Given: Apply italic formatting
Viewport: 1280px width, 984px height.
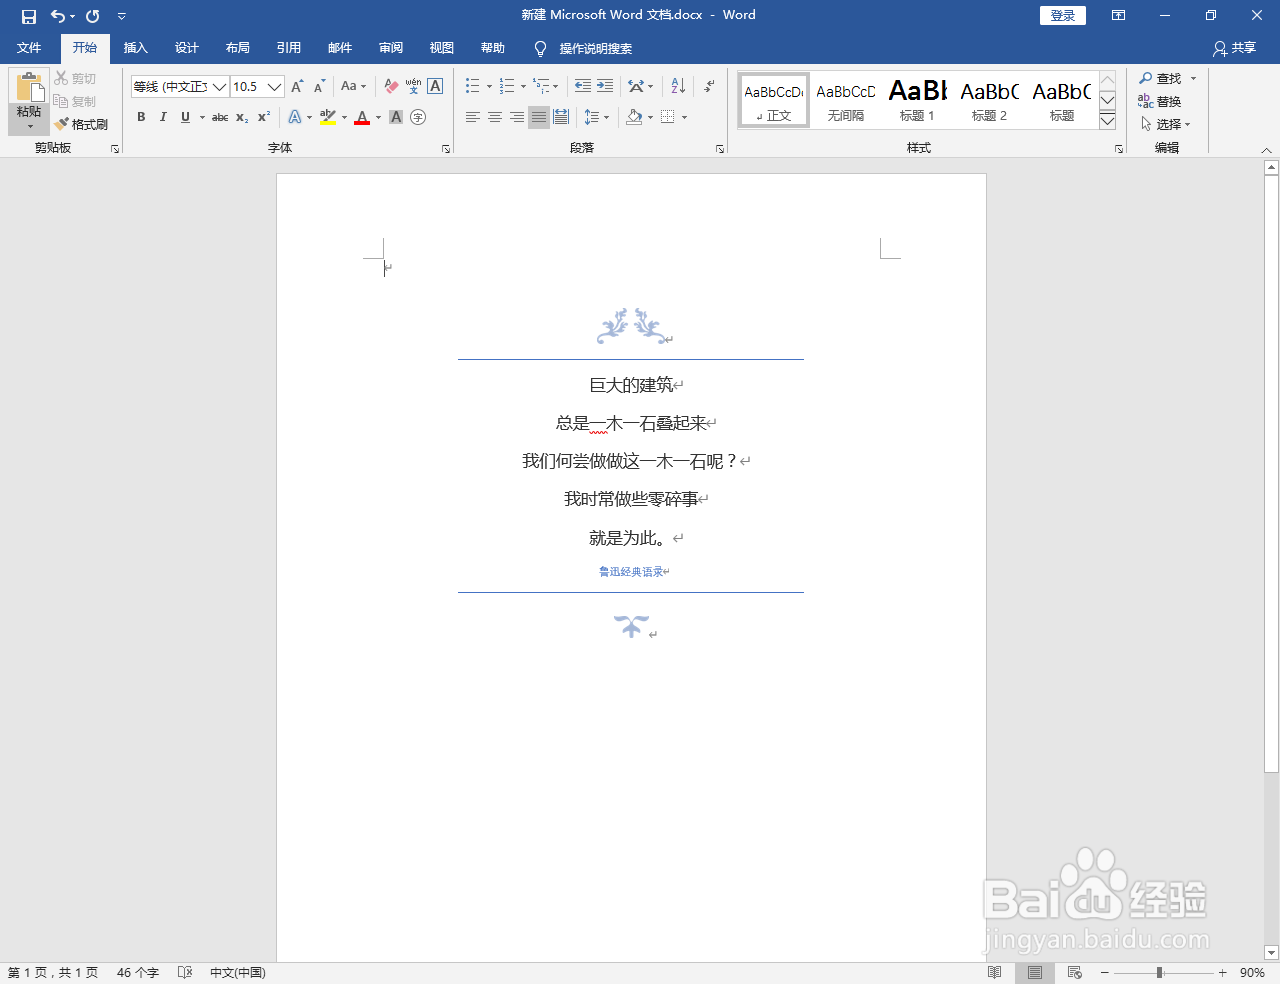Looking at the screenshot, I should click(163, 118).
